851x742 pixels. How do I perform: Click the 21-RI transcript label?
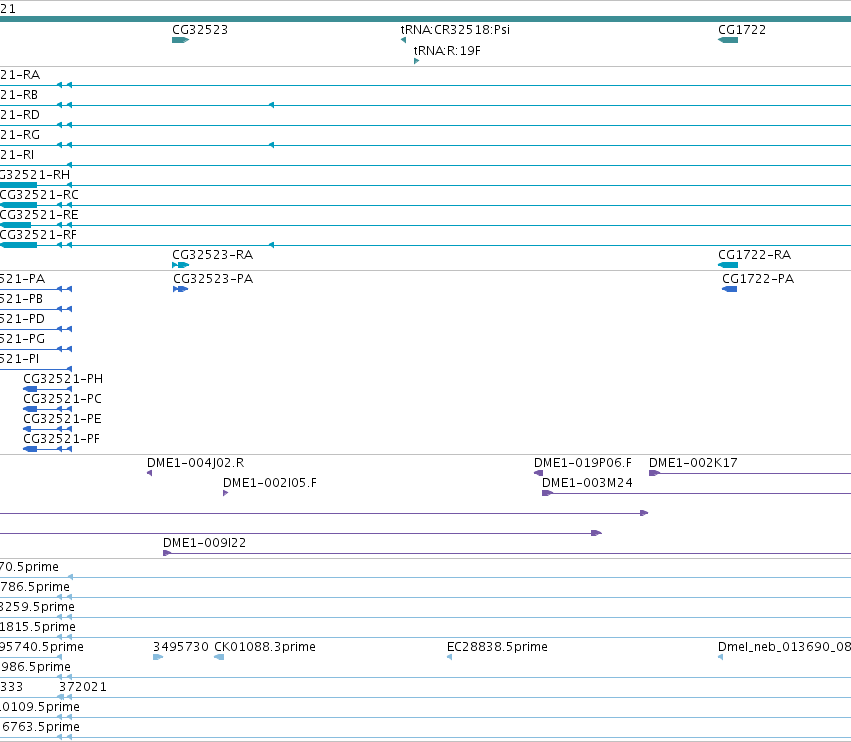pos(17,155)
